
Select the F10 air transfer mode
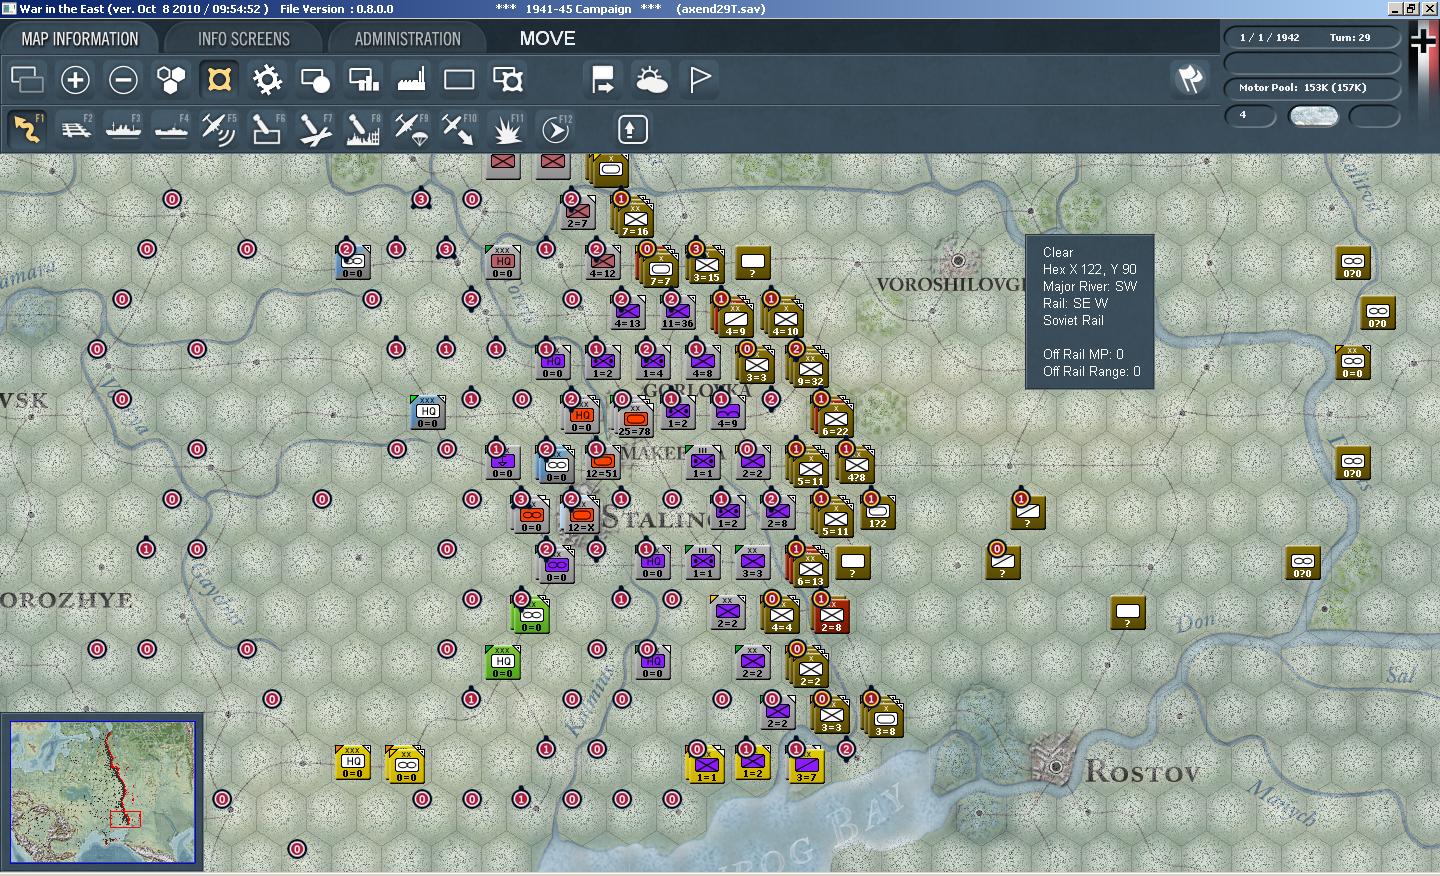(459, 129)
